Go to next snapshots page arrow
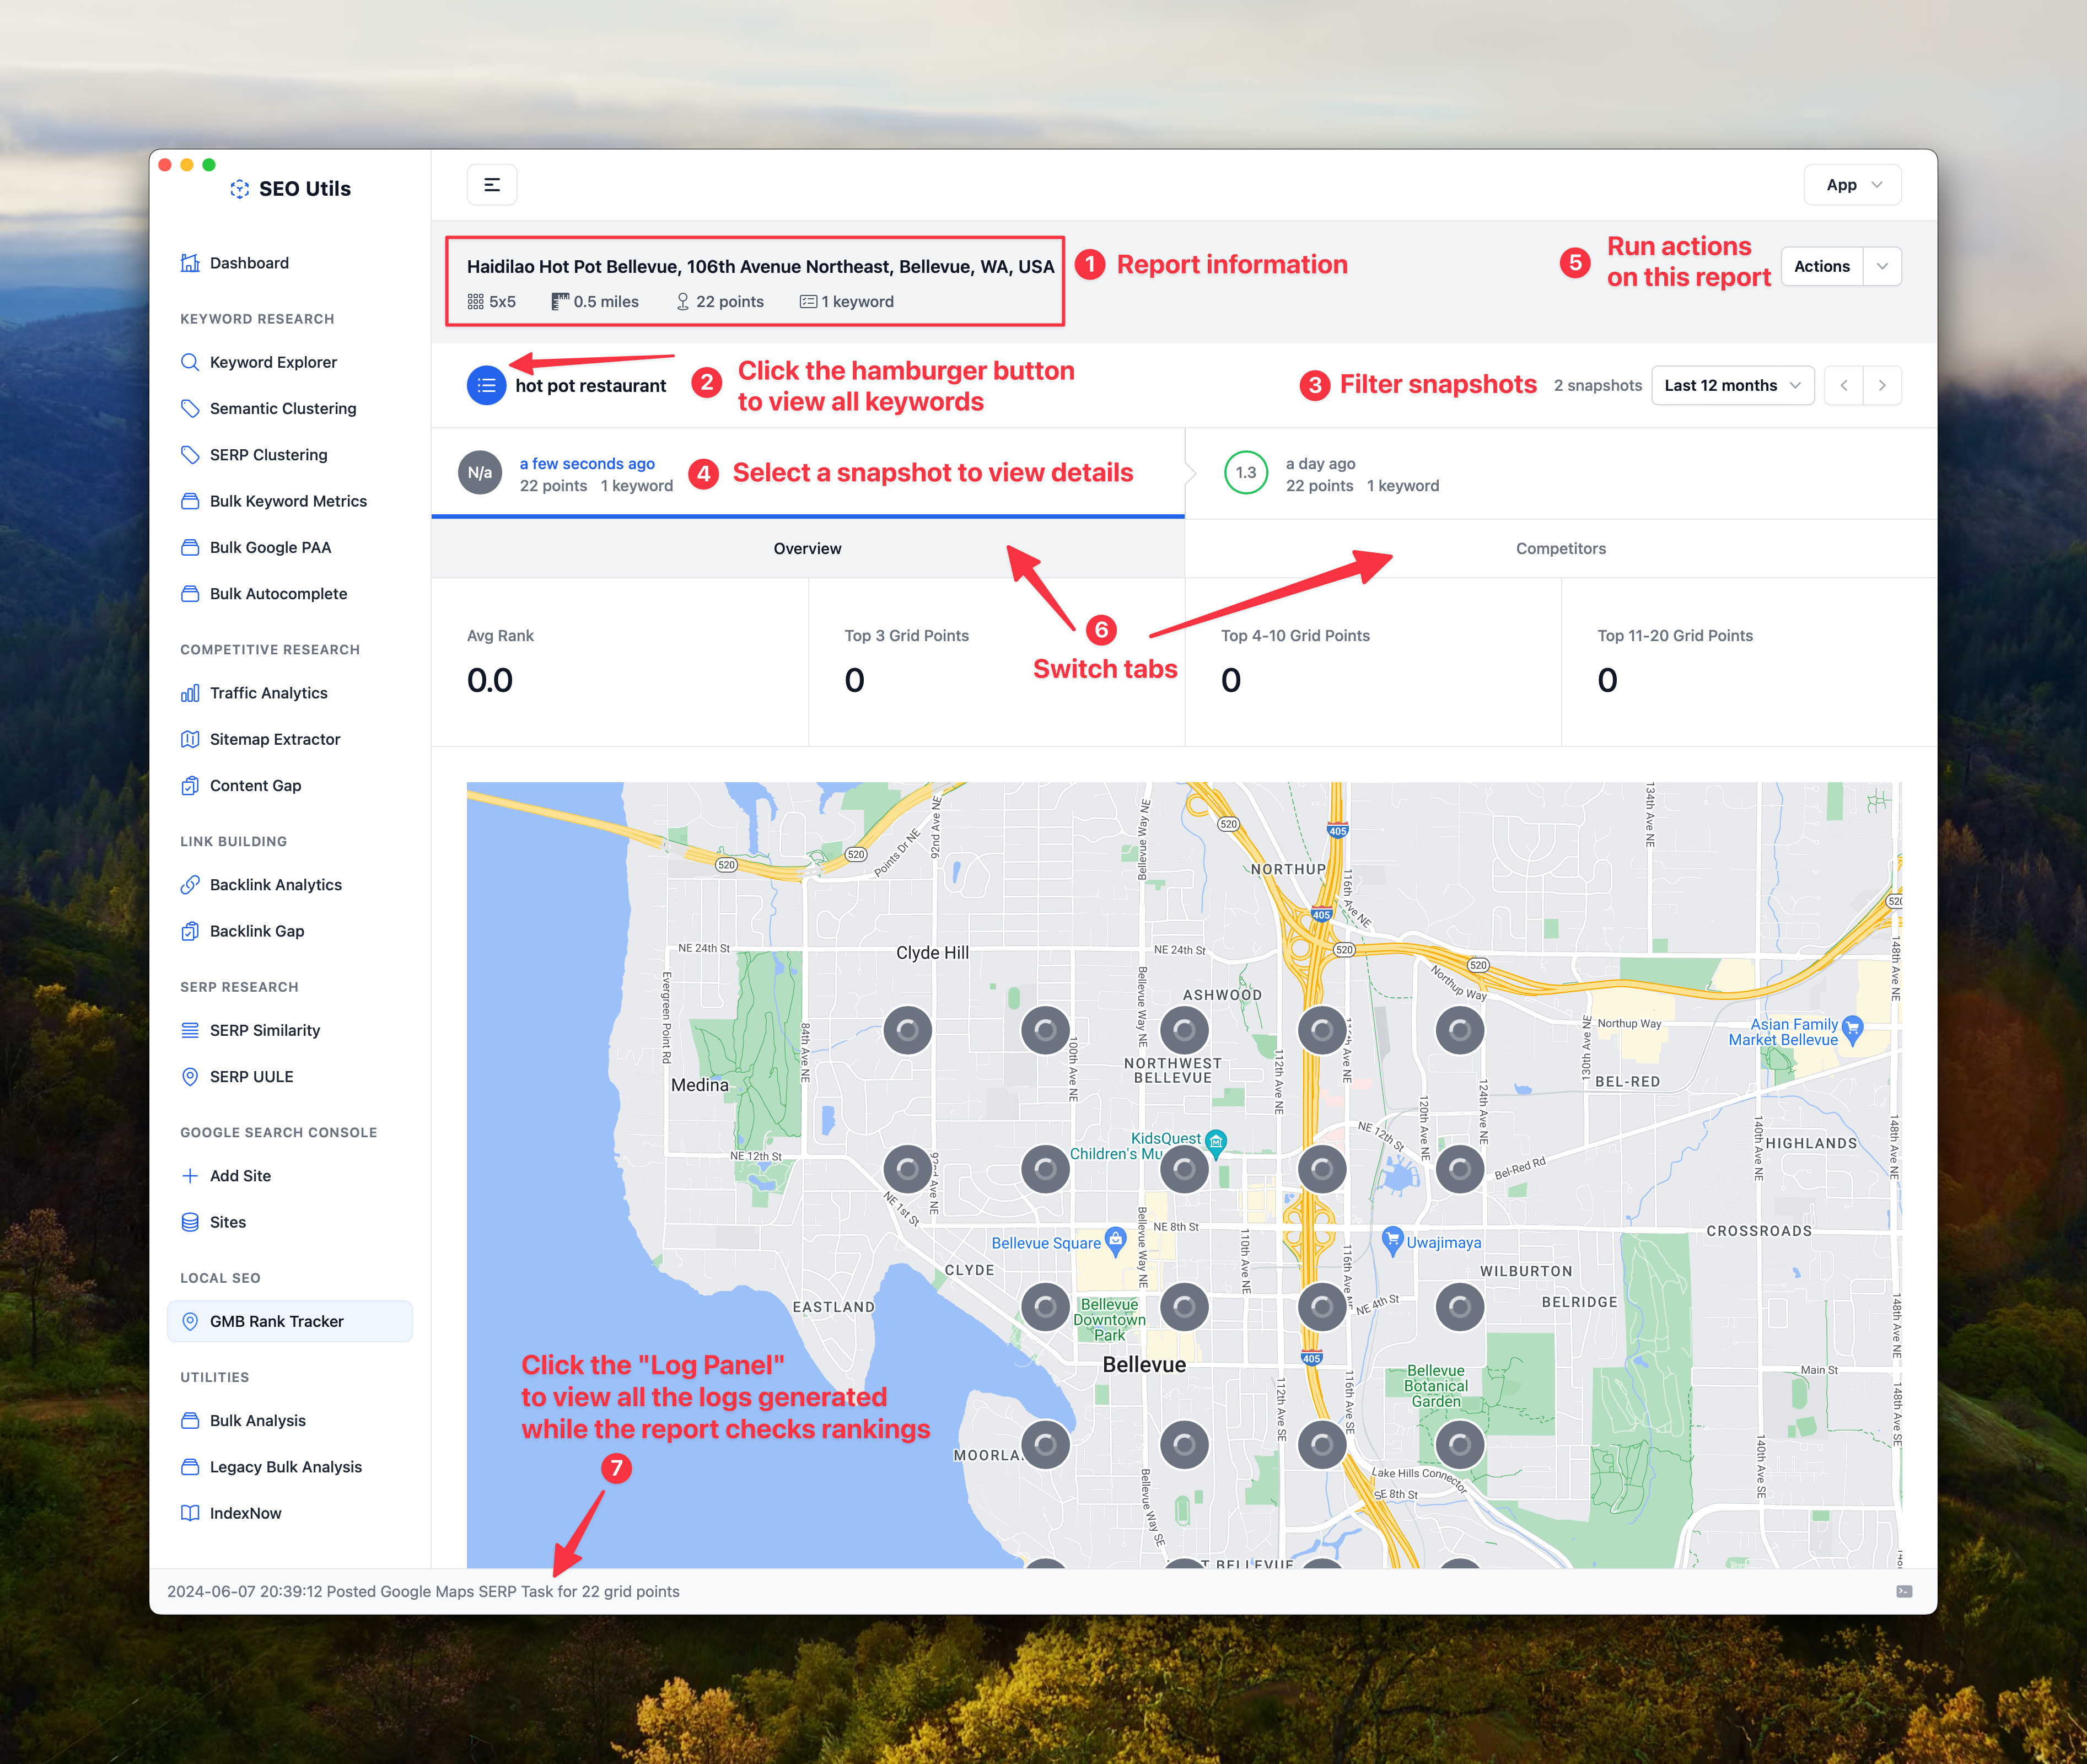Viewport: 2087px width, 1764px height. [x=1882, y=386]
